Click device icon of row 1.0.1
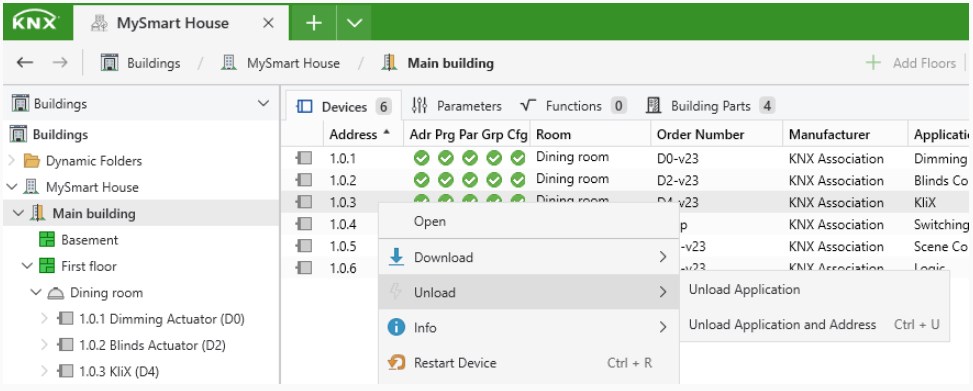 (303, 158)
